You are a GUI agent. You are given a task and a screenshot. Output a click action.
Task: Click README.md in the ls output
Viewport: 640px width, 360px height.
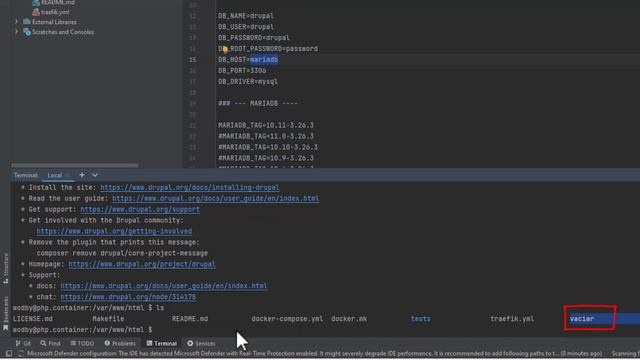(x=190, y=319)
